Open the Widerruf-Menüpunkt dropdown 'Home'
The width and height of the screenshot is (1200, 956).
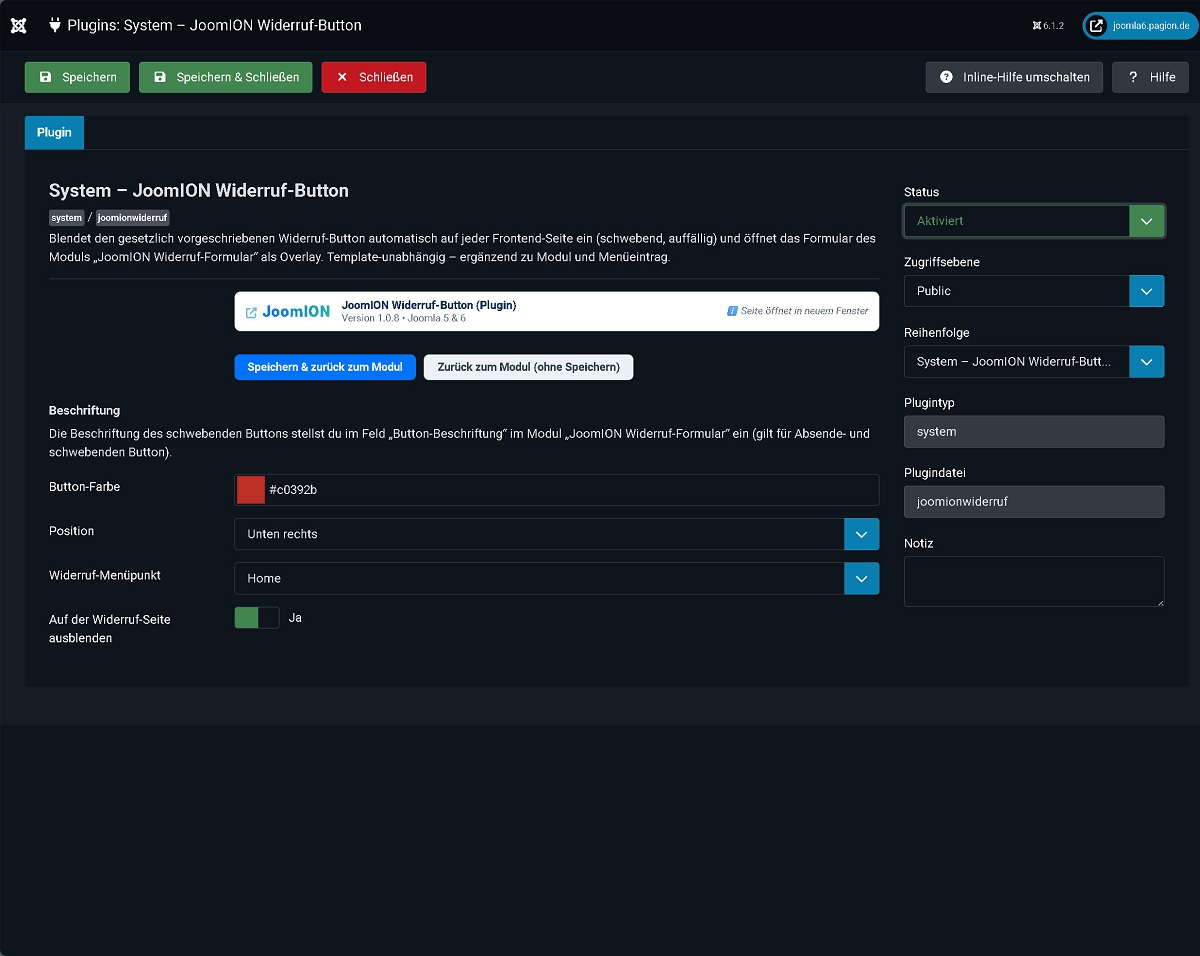click(x=557, y=578)
